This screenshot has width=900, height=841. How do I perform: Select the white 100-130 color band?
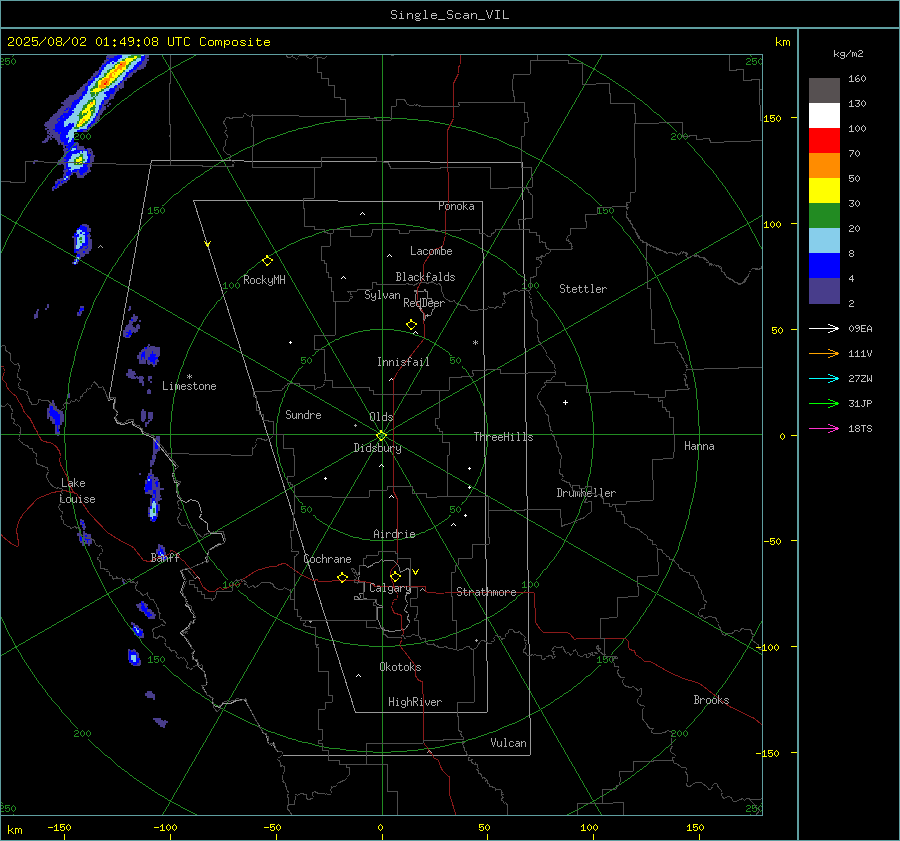coord(824,115)
